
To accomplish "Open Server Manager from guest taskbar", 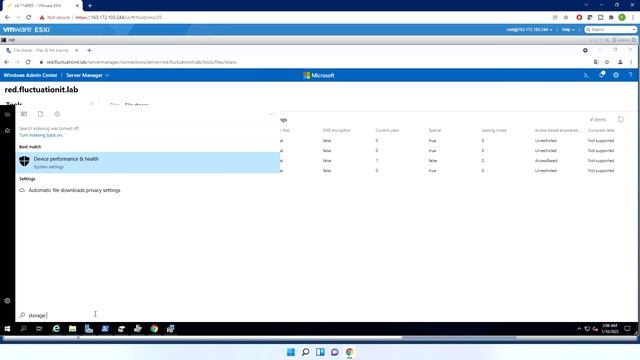I will pos(89,329).
